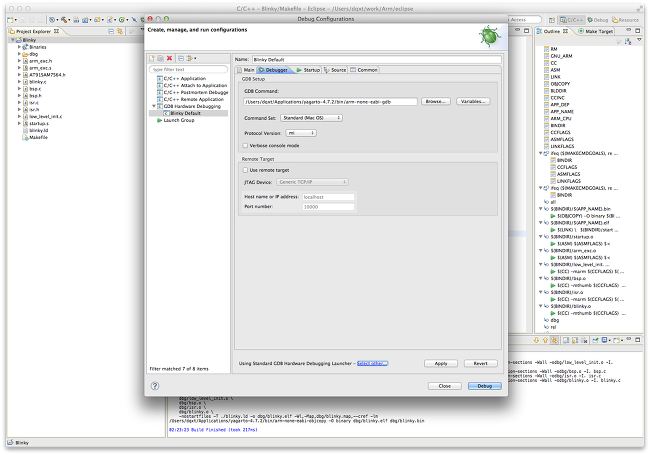The image size is (650, 455).
Task: Click Makefile icon in Project Explorer
Action: [x=25, y=138]
